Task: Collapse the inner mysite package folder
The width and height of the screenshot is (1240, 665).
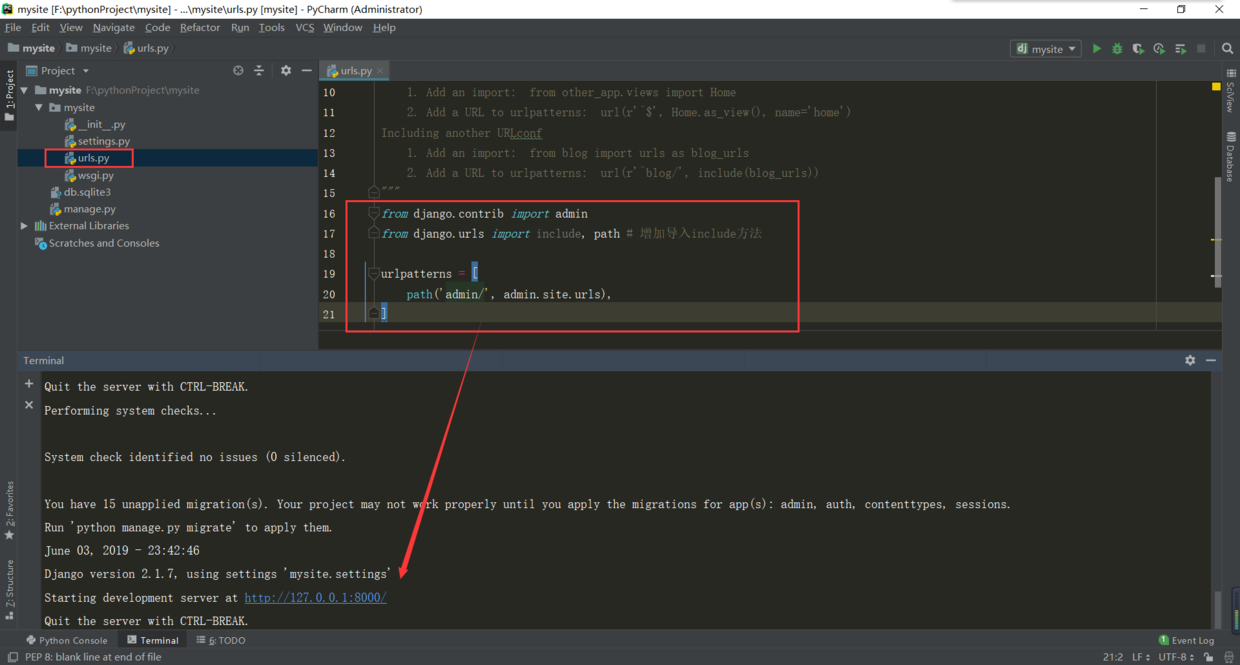Action: (x=39, y=107)
